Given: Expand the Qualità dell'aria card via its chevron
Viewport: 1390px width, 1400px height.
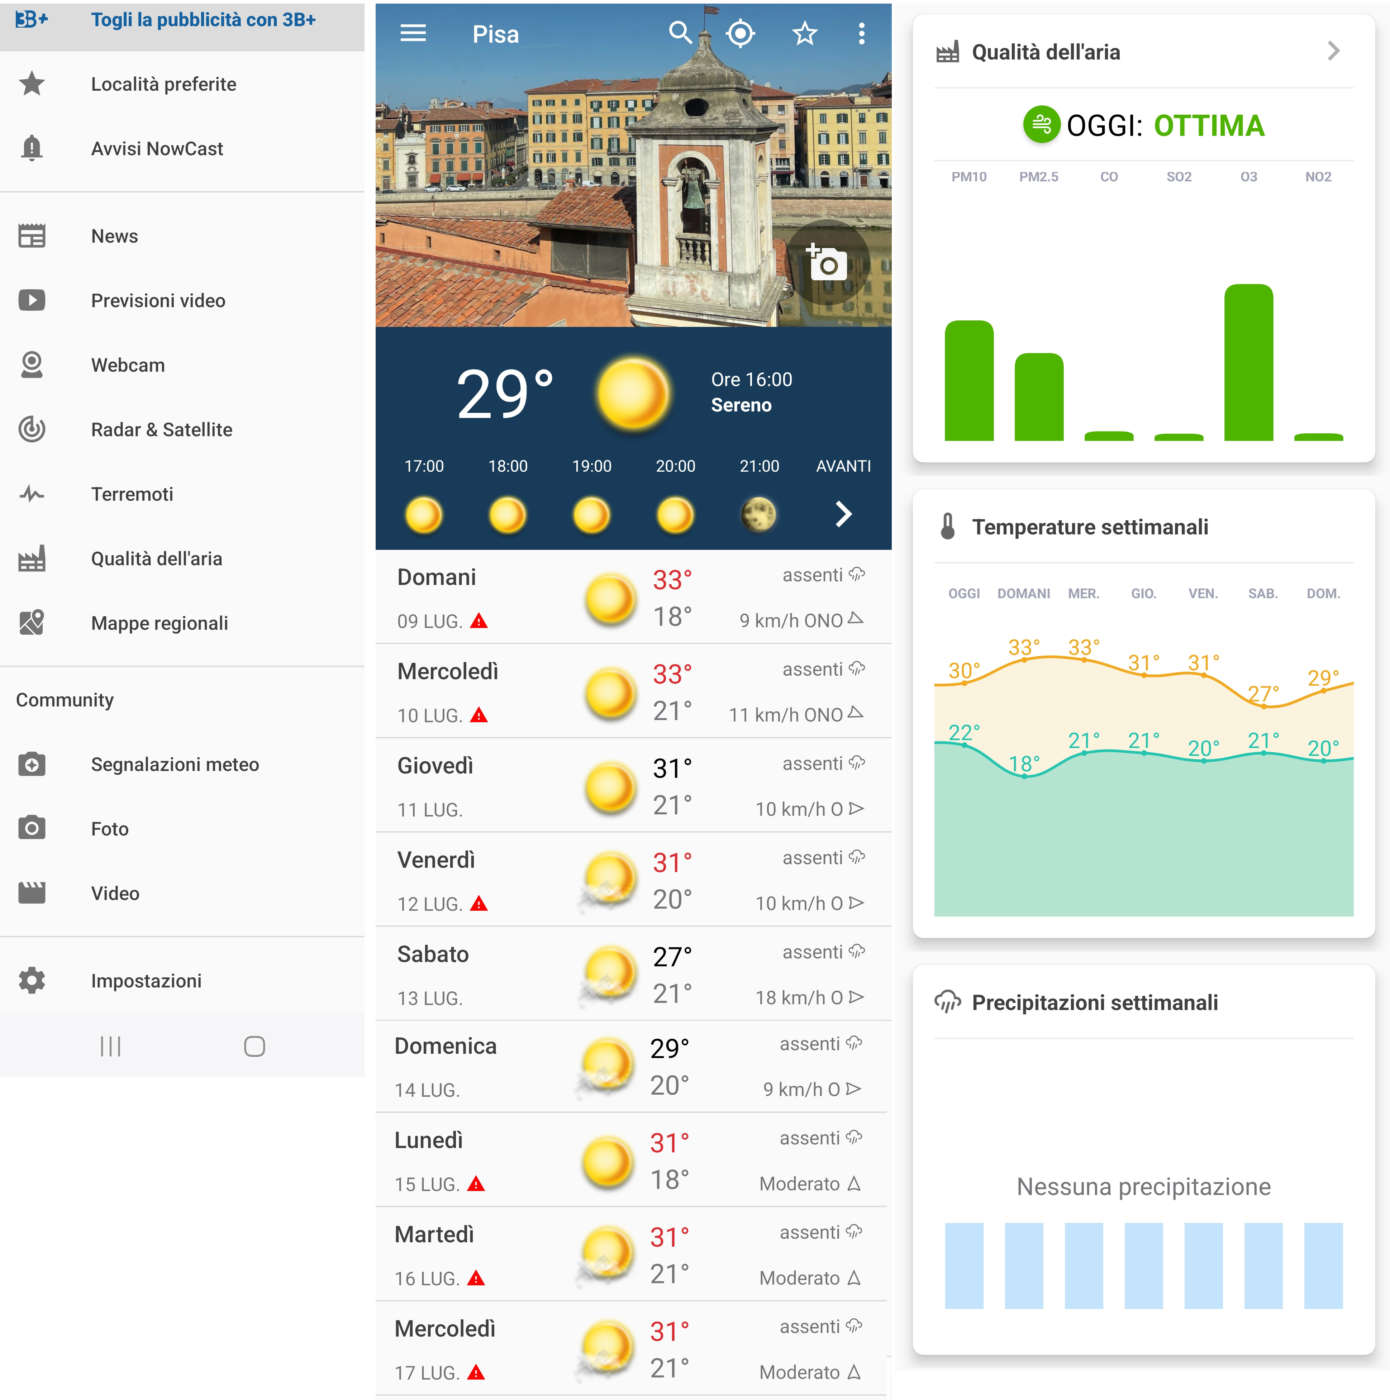Looking at the screenshot, I should [1332, 49].
